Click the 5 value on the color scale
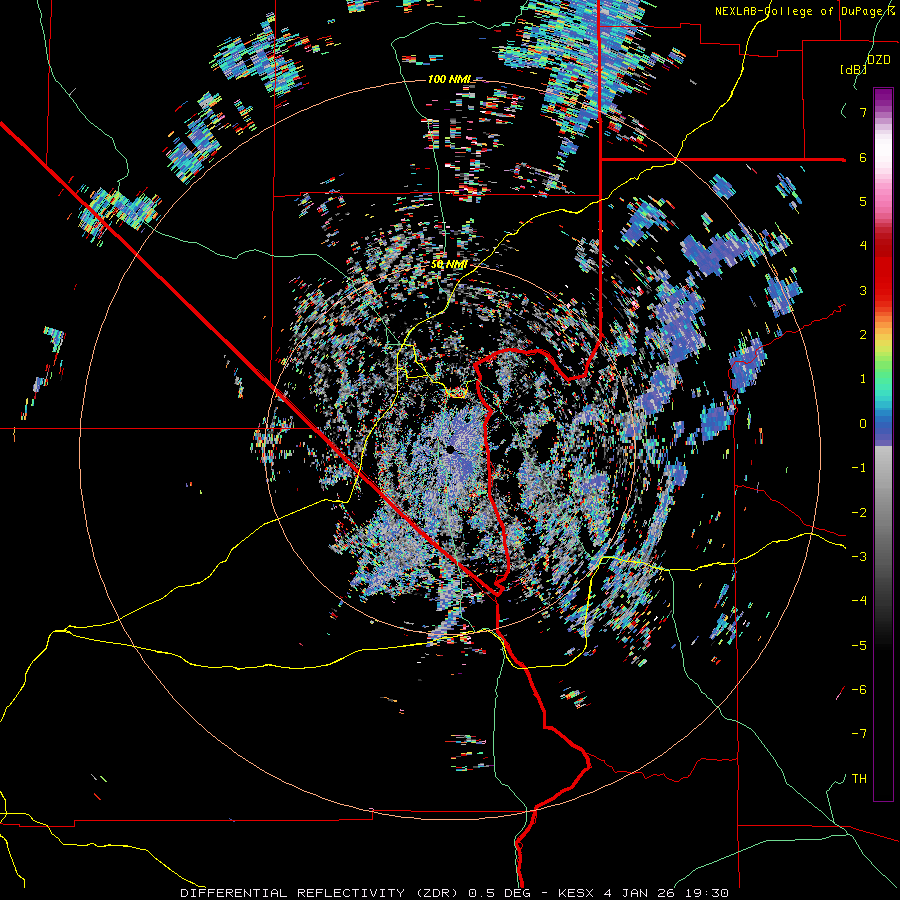Viewport: 900px width, 900px height. [863, 201]
